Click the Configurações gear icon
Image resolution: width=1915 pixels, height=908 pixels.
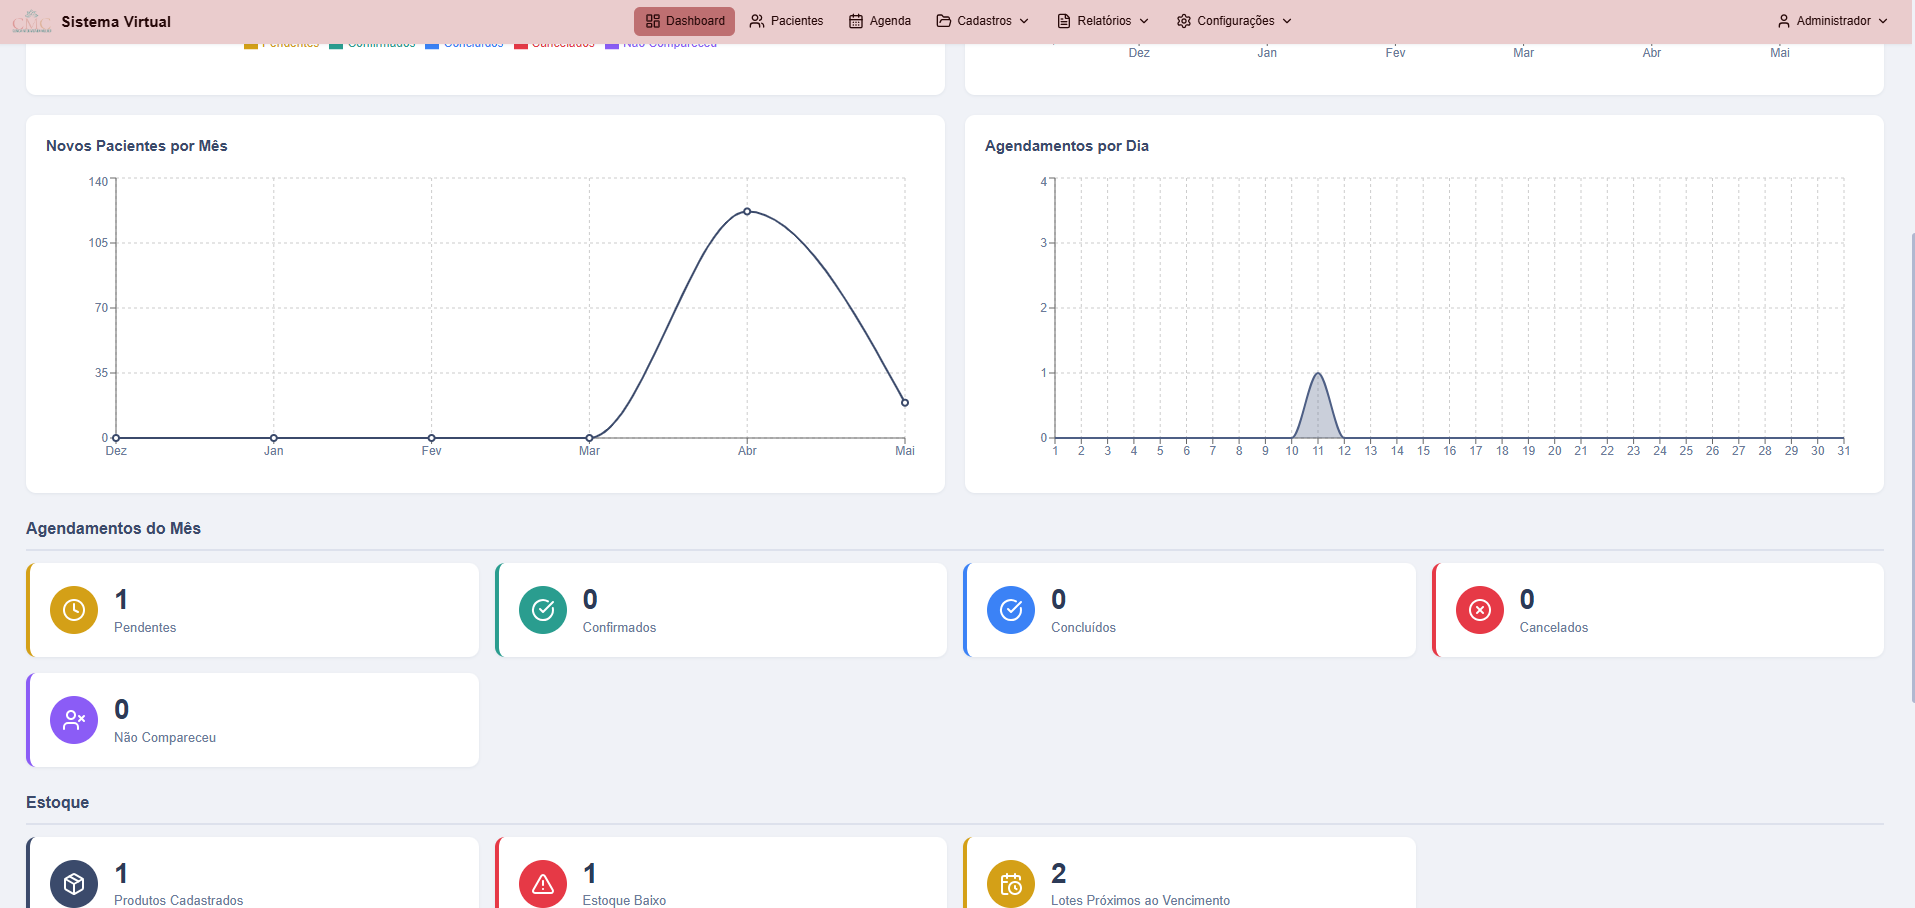(1184, 21)
